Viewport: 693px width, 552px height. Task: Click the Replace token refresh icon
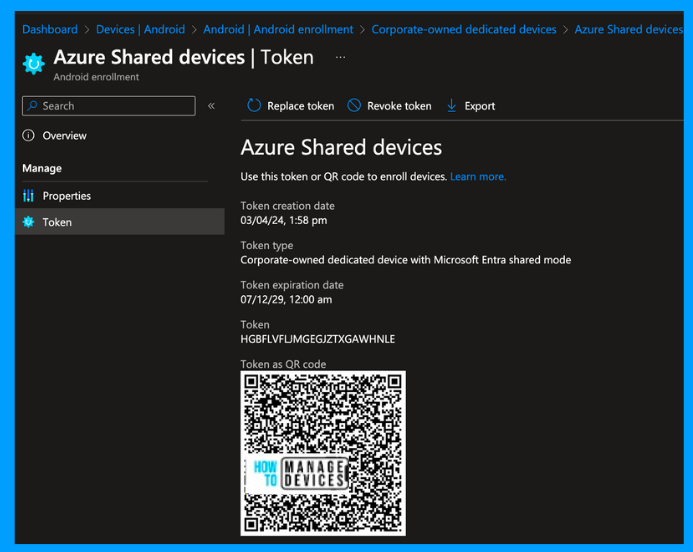tap(254, 106)
